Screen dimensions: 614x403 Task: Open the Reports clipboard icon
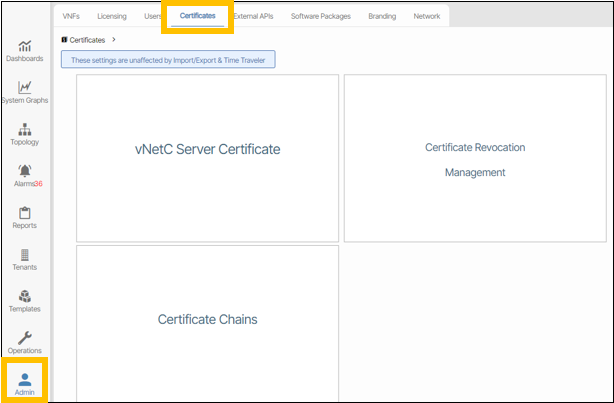(x=25, y=213)
